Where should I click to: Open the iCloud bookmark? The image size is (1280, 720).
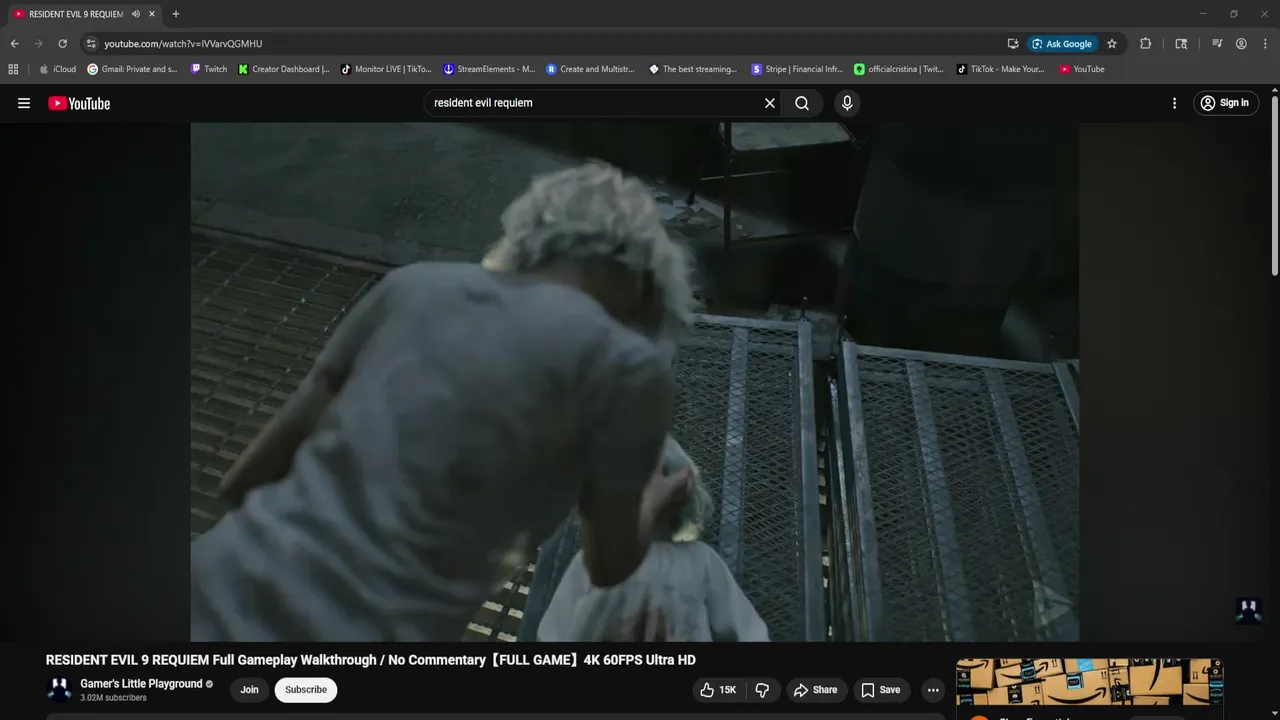coord(58,69)
